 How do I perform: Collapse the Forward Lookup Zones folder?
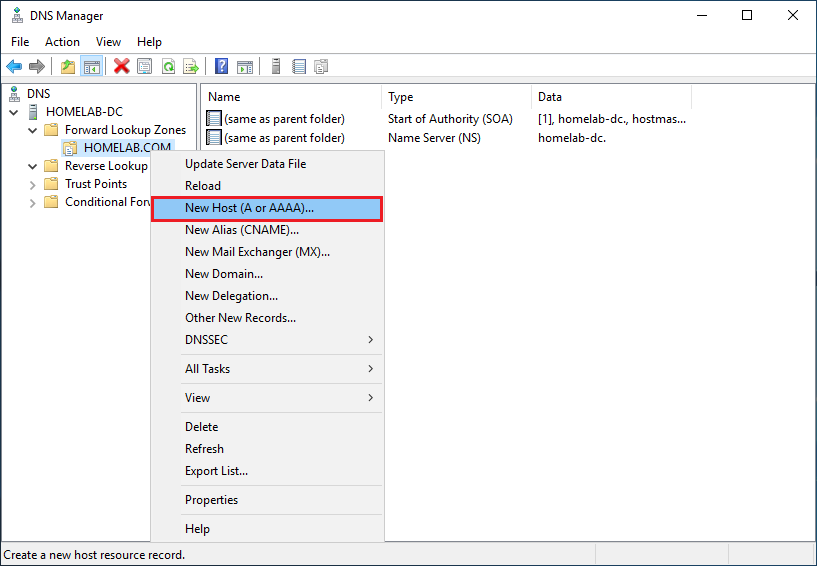(33, 130)
